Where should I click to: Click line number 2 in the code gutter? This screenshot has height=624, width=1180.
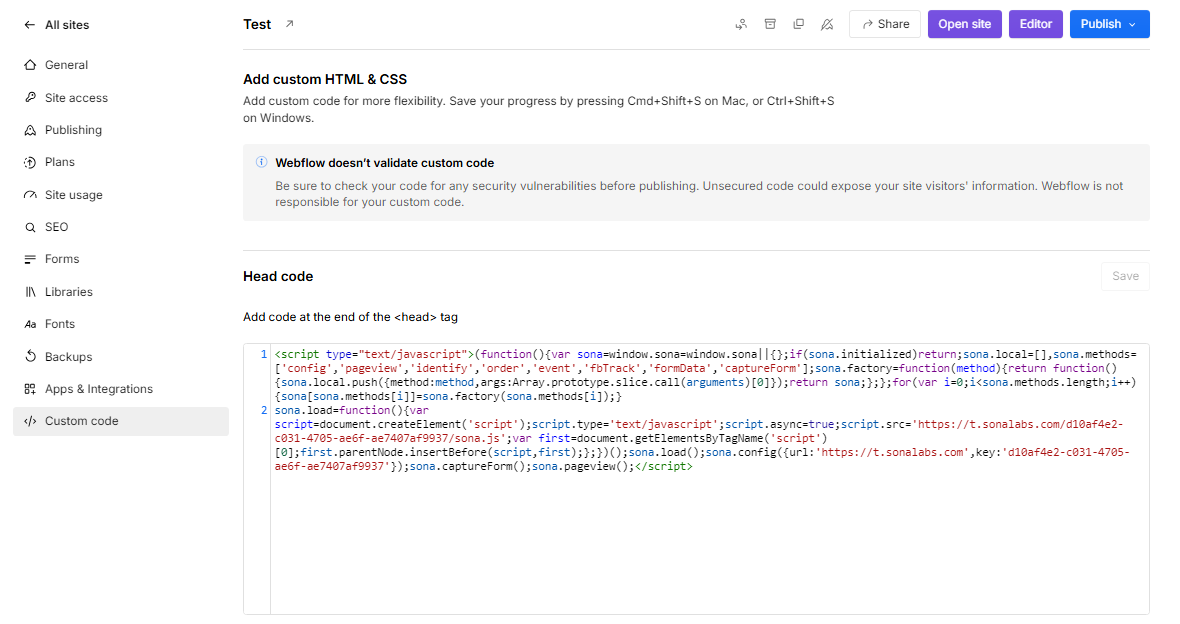(263, 411)
